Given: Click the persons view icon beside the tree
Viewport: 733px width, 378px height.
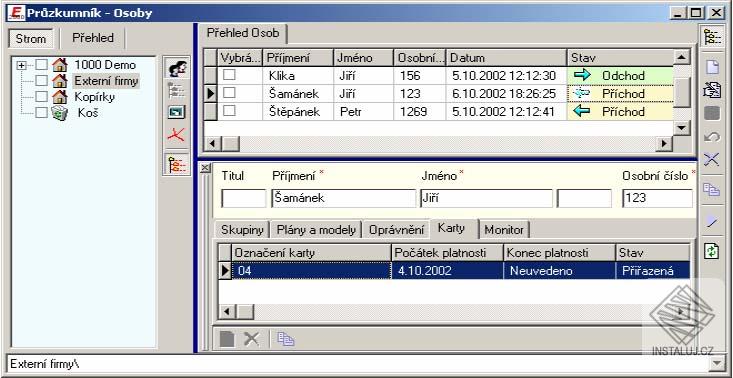Looking at the screenshot, I should point(177,69).
